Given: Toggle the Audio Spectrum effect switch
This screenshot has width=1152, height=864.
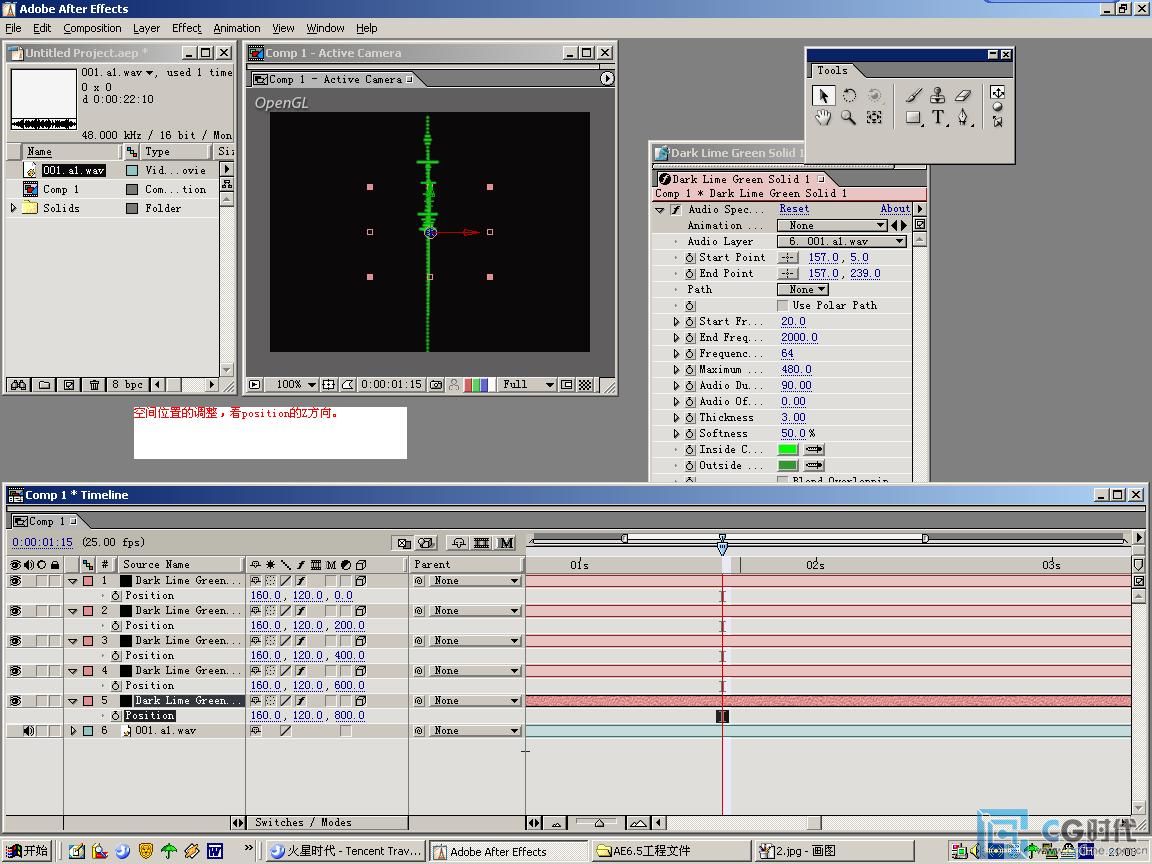Looking at the screenshot, I should tap(676, 209).
